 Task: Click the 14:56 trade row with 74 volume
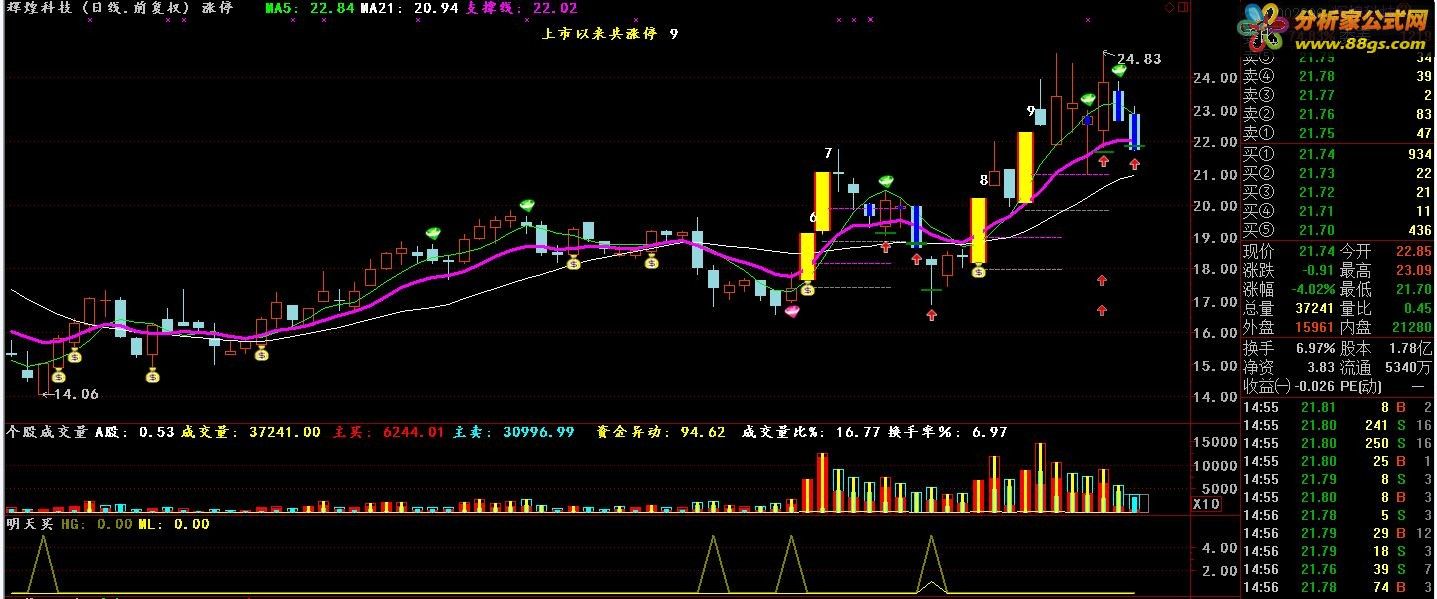pyautogui.click(x=1337, y=587)
